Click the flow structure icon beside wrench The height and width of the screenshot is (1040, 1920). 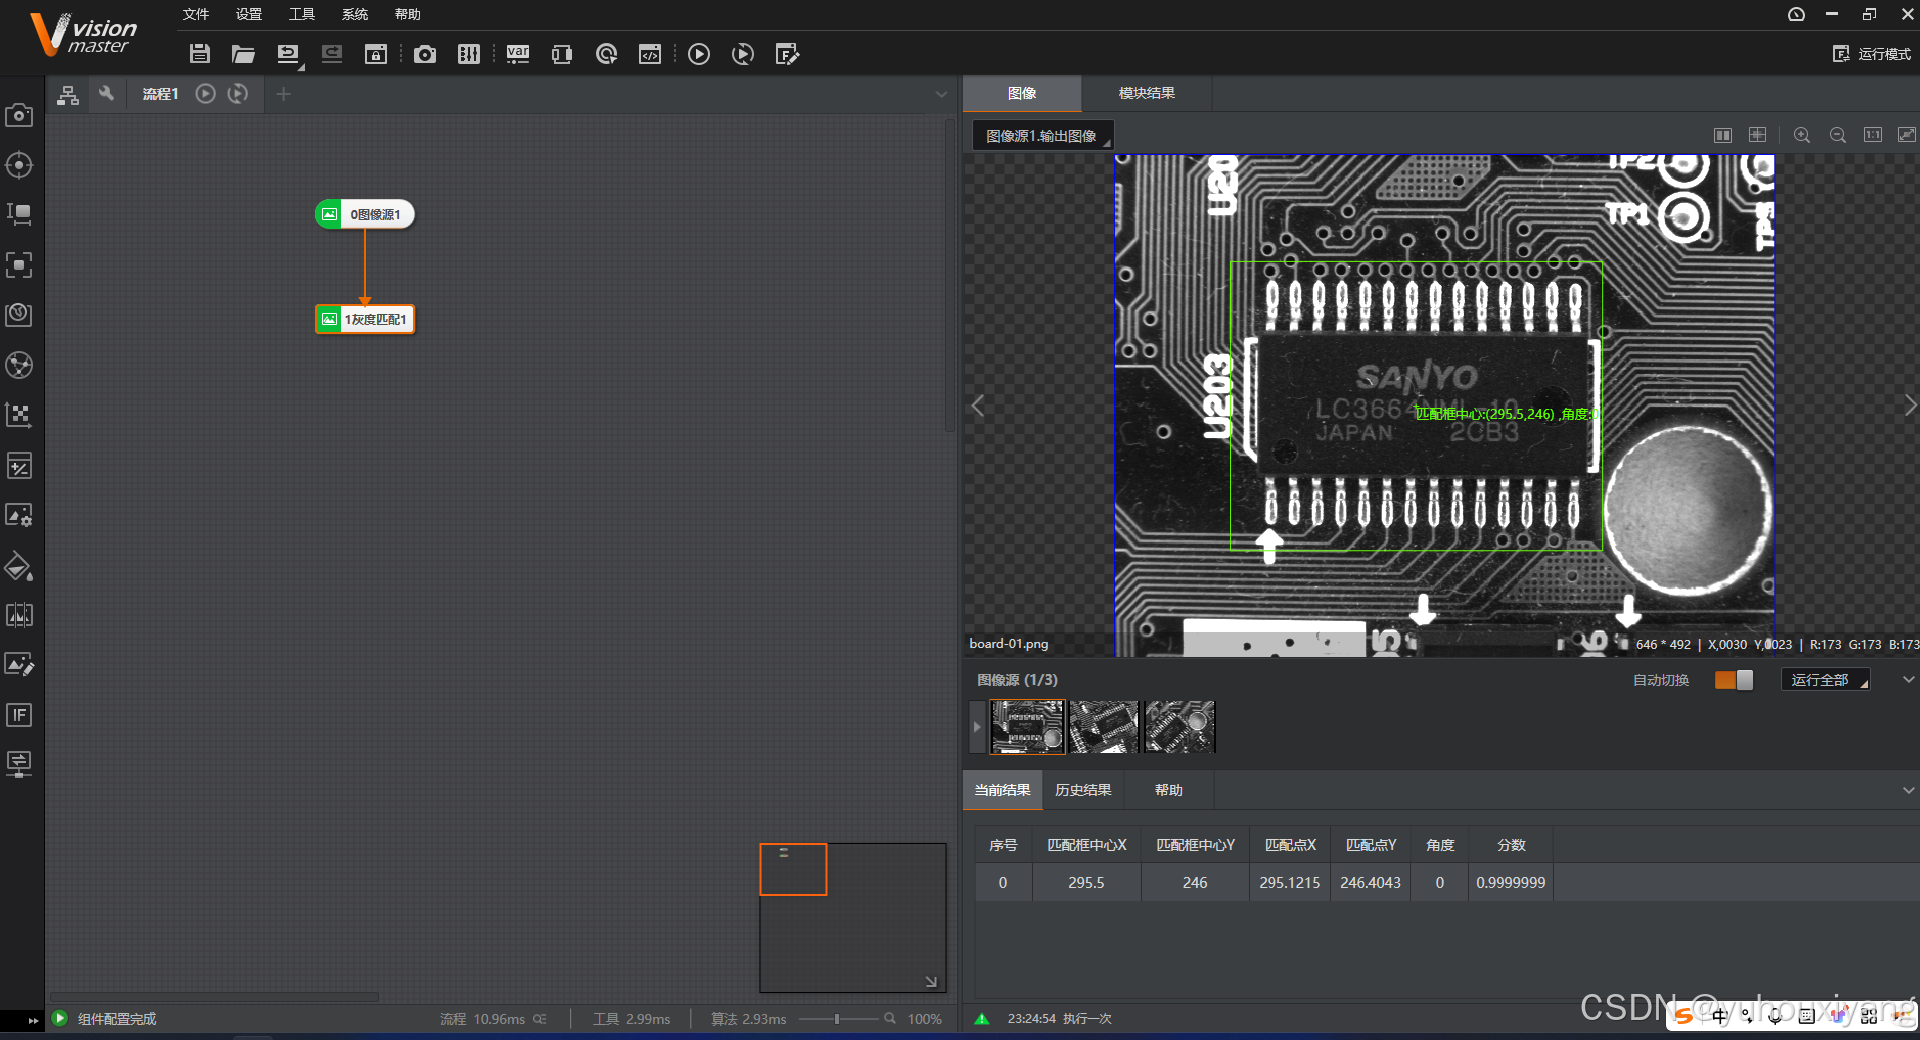pos(68,95)
